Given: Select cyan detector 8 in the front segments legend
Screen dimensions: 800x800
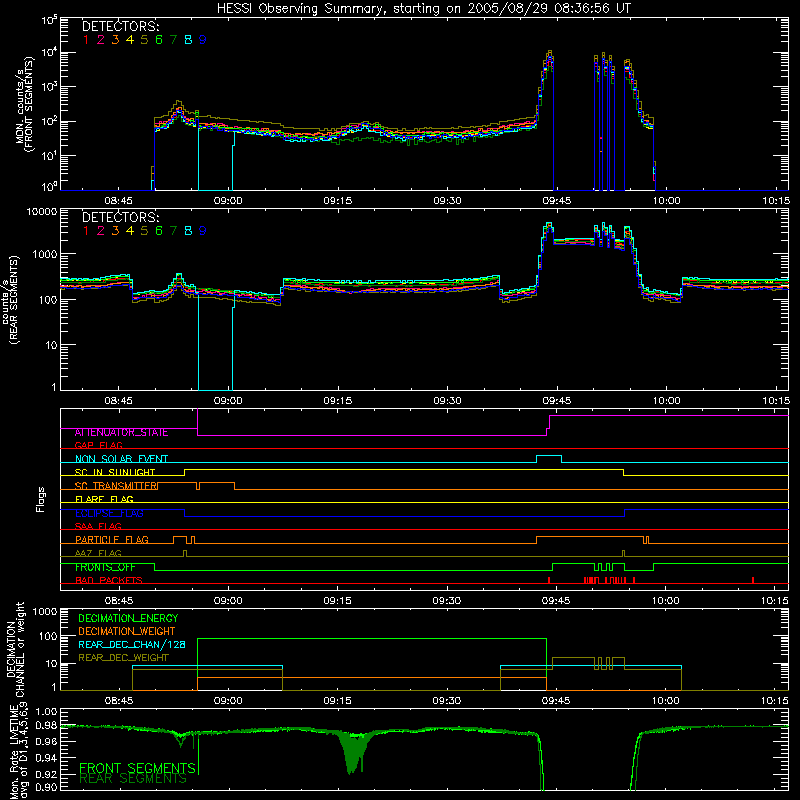Looking at the screenshot, I should pyautogui.click(x=188, y=40).
